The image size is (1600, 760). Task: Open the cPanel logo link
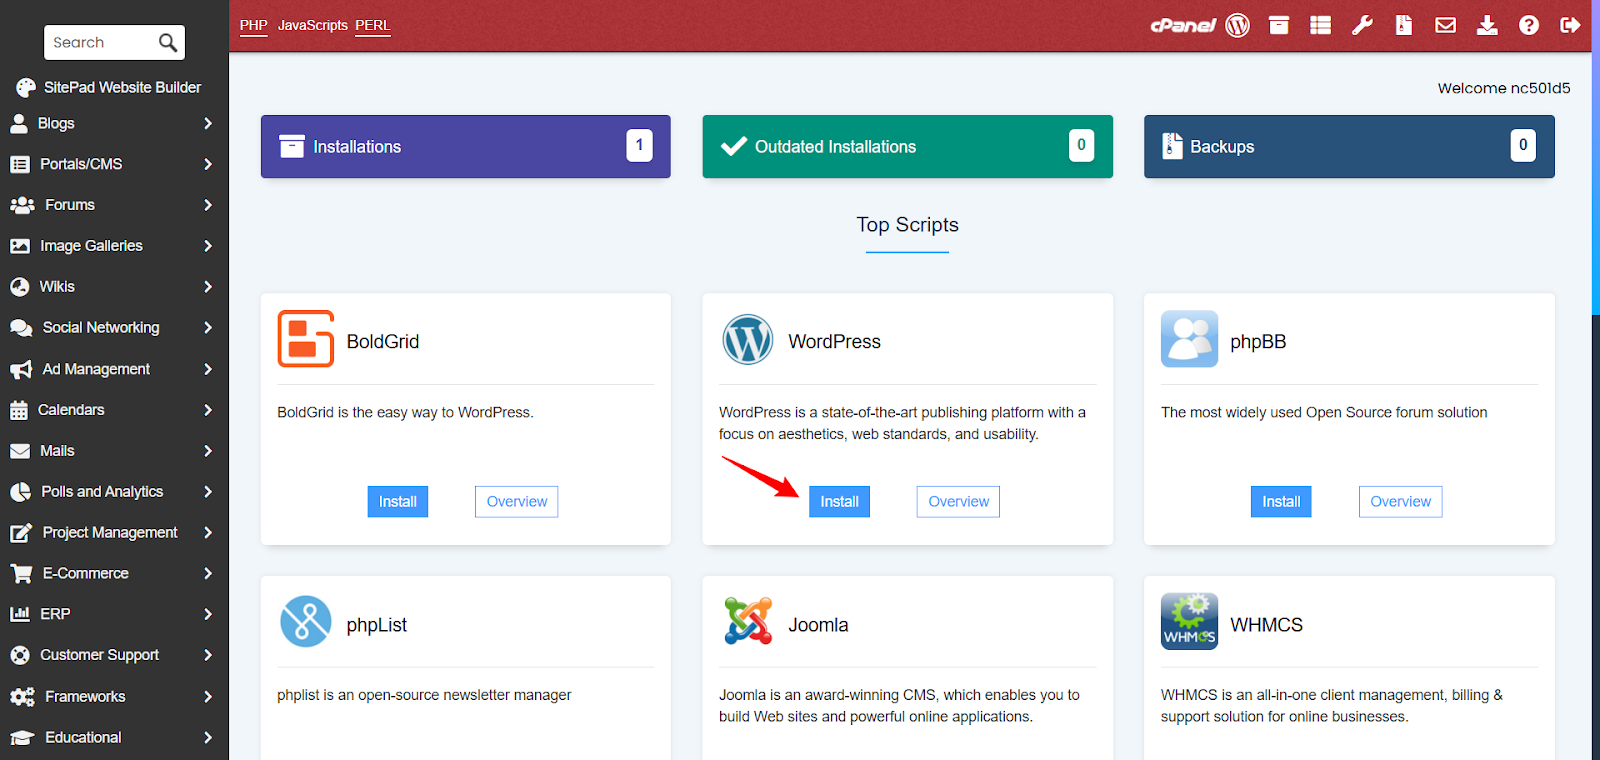(1182, 25)
